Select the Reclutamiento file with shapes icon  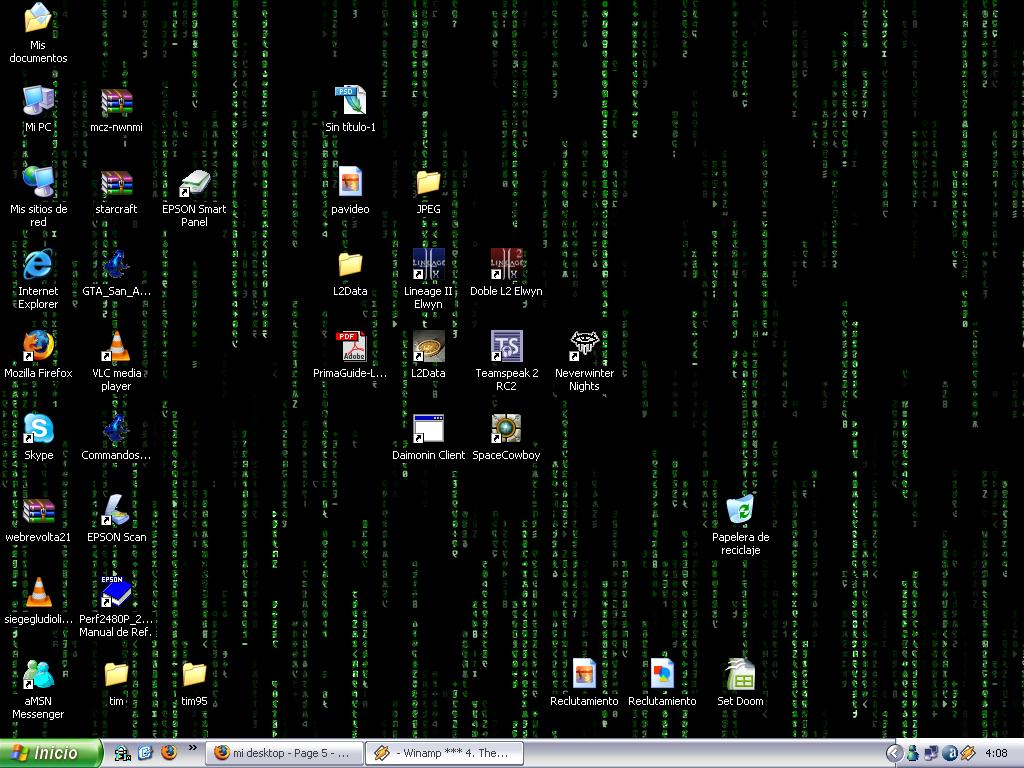pyautogui.click(x=662, y=683)
